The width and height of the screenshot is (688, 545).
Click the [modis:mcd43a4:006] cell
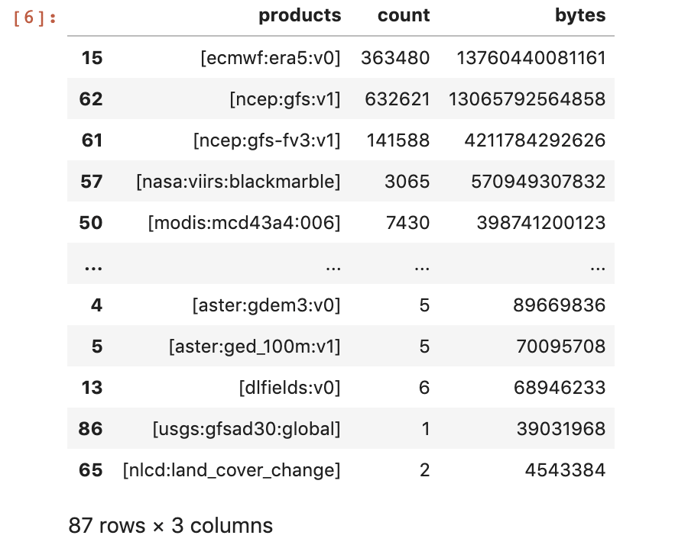[x=244, y=223]
